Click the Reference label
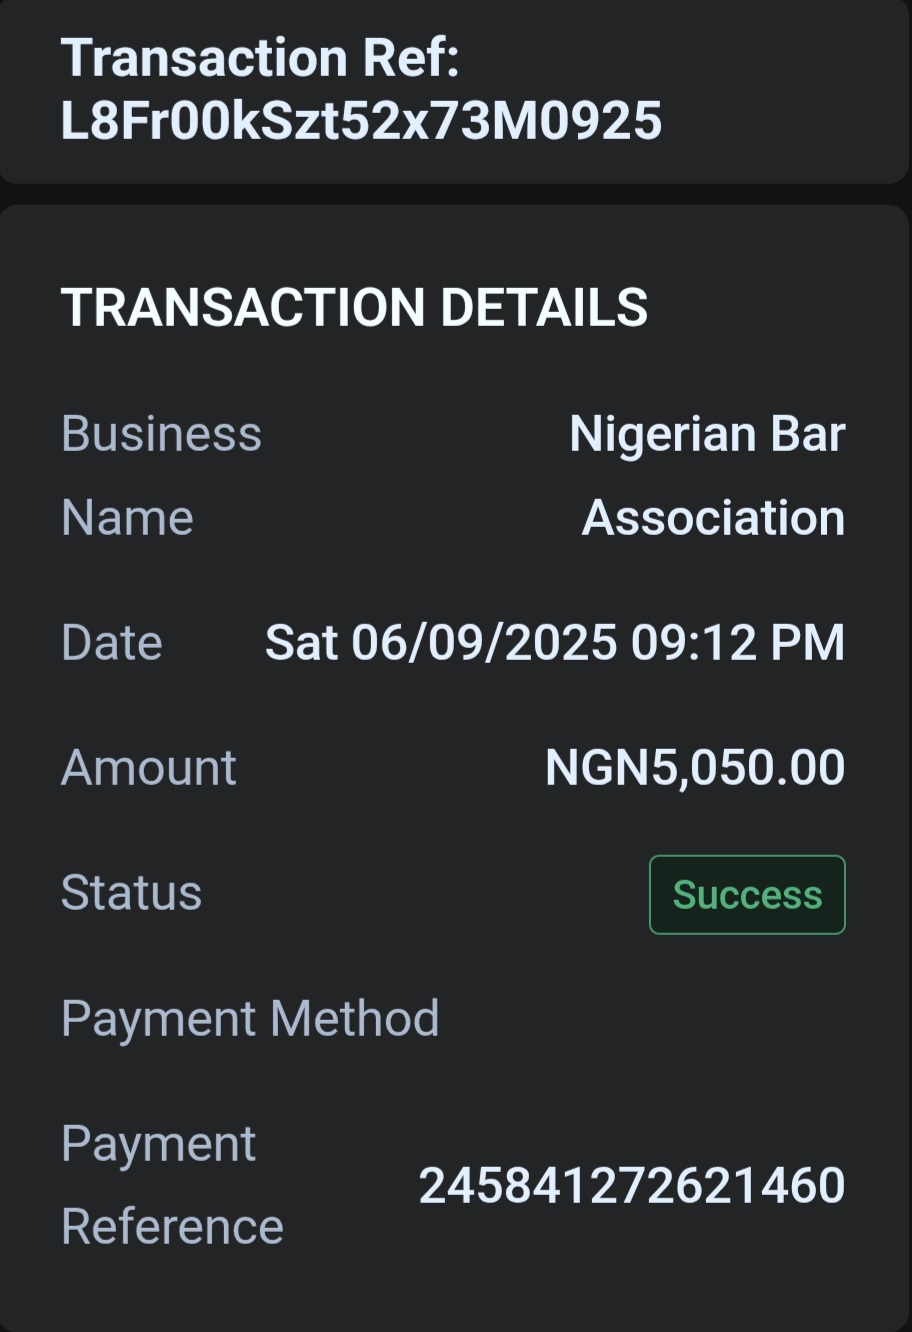This screenshot has width=912, height=1332. pos(172,1227)
